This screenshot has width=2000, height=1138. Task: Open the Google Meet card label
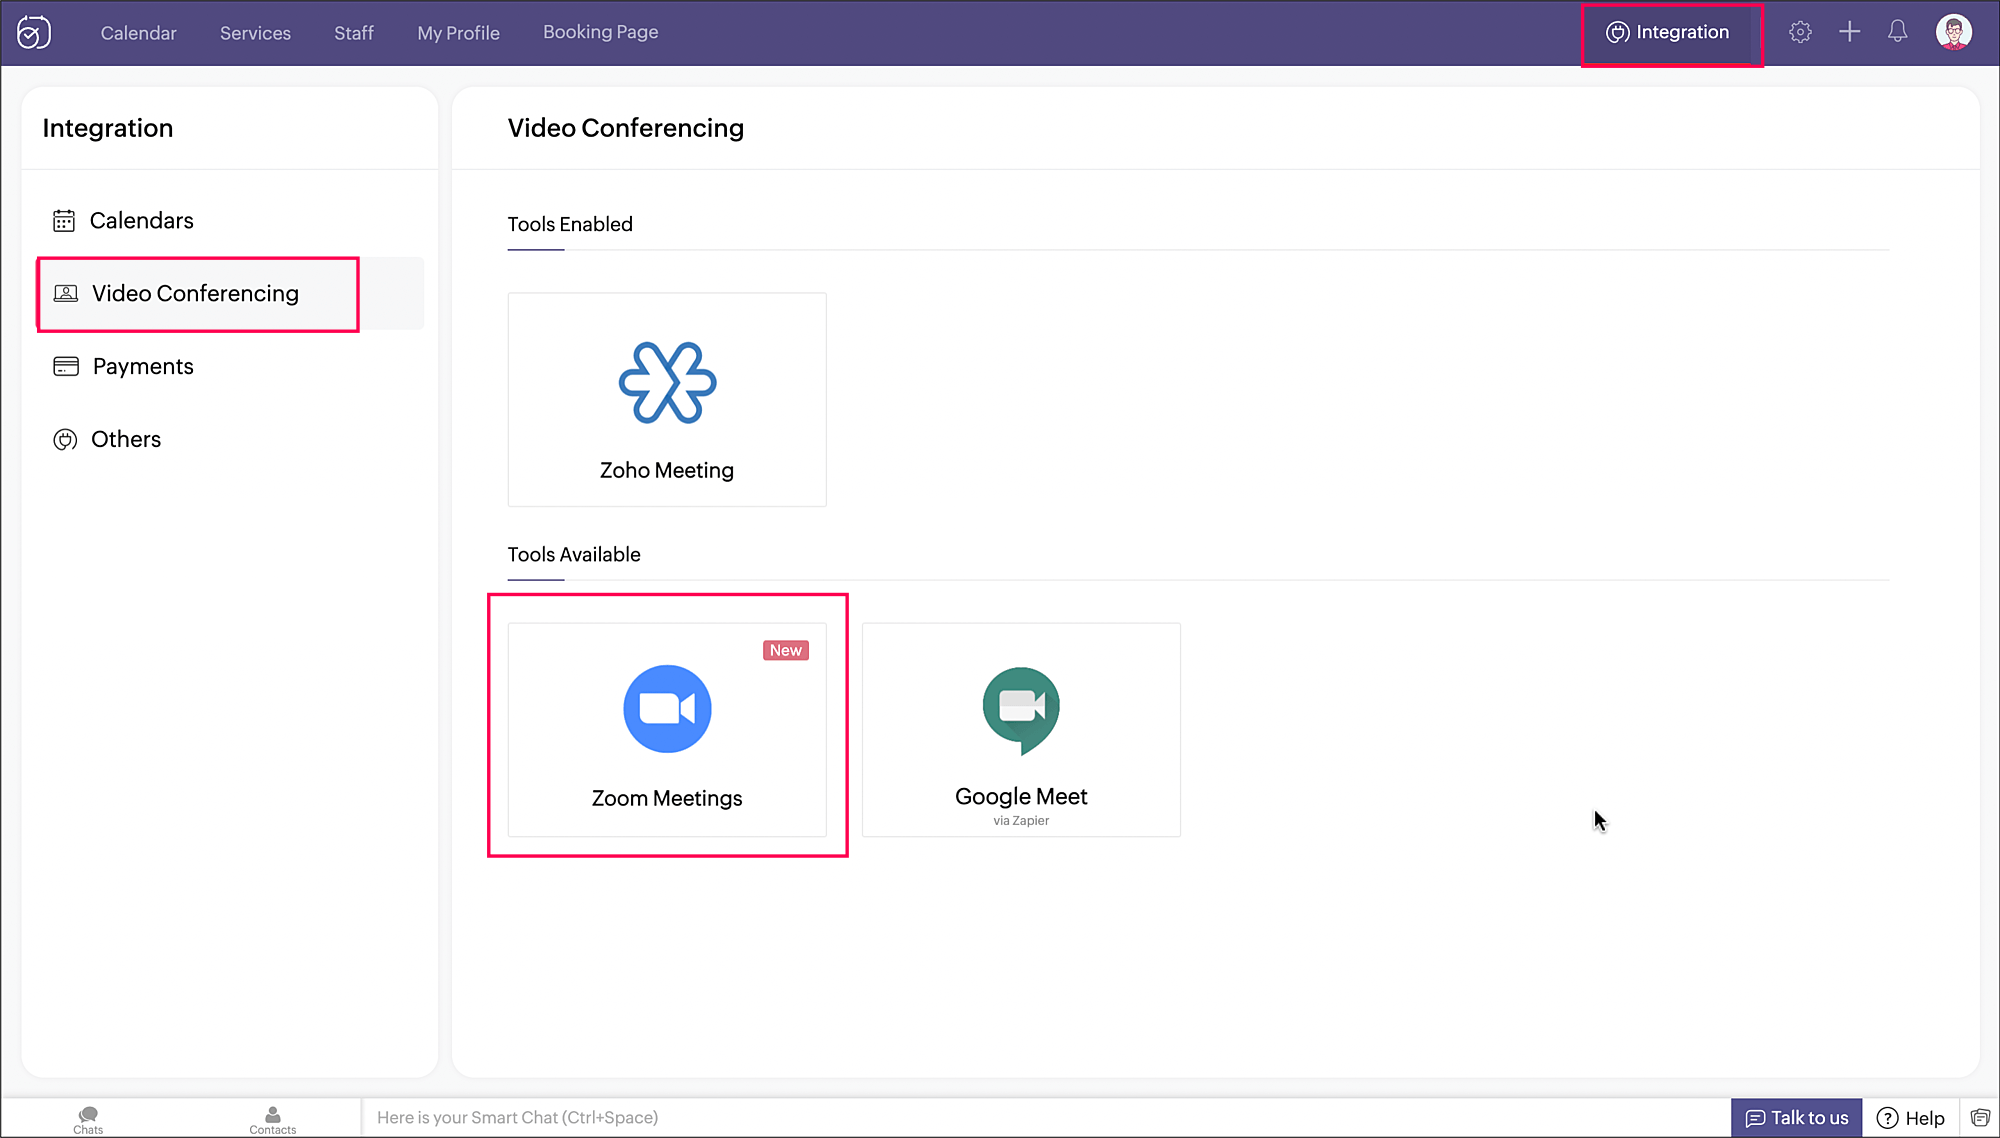click(x=1021, y=796)
